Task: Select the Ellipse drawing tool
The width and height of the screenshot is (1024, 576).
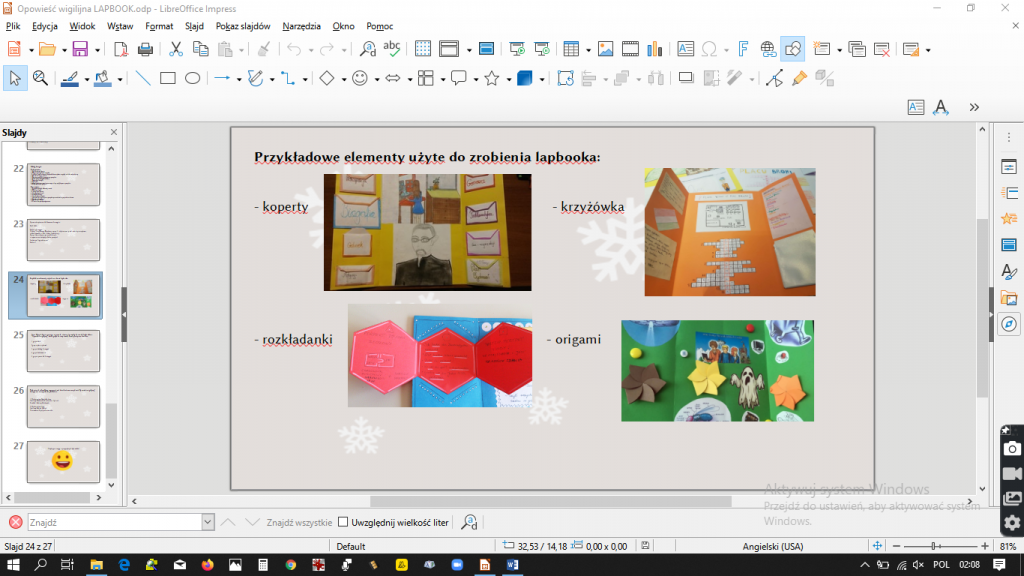Action: click(x=193, y=78)
